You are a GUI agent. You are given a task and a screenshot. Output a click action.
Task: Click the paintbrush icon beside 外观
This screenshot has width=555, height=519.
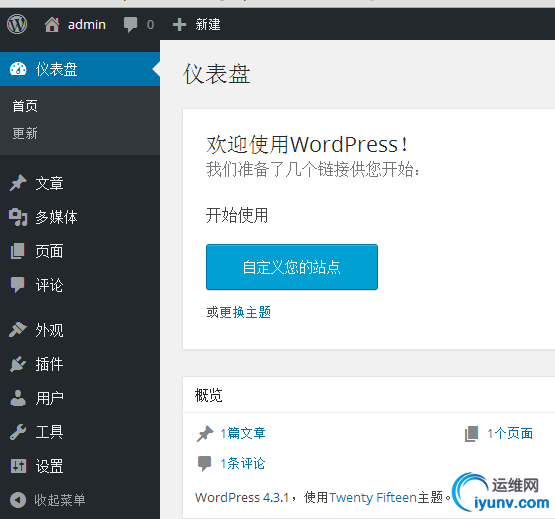click(18, 330)
